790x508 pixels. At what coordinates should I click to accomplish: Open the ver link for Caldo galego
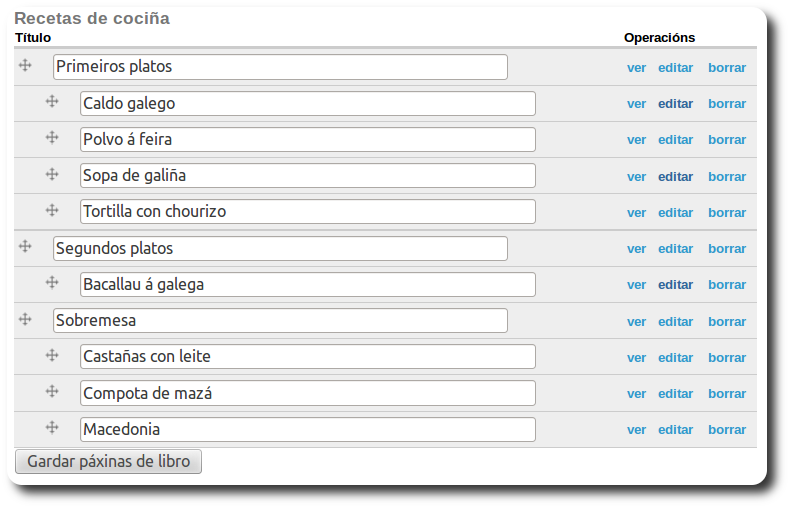pos(636,104)
